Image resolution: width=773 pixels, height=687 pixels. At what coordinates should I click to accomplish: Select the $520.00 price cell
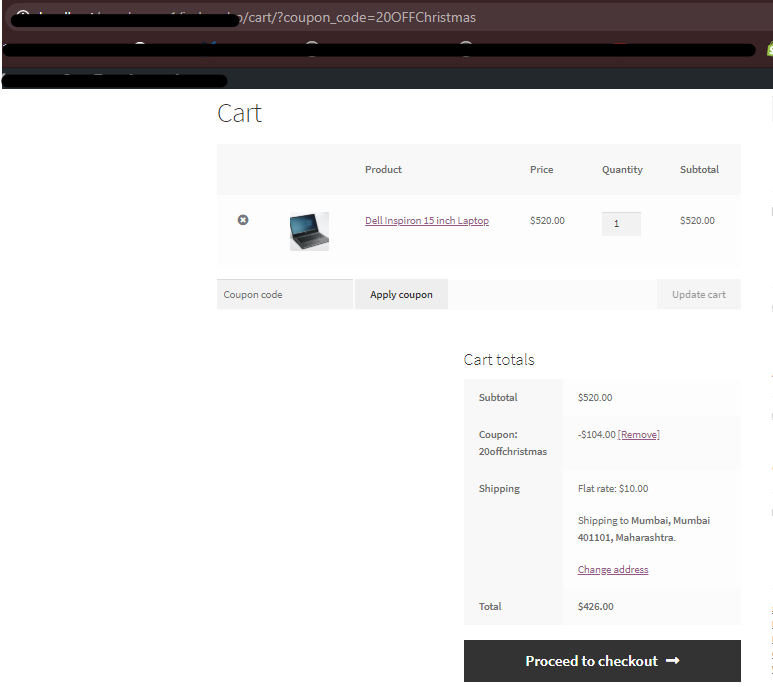547,220
